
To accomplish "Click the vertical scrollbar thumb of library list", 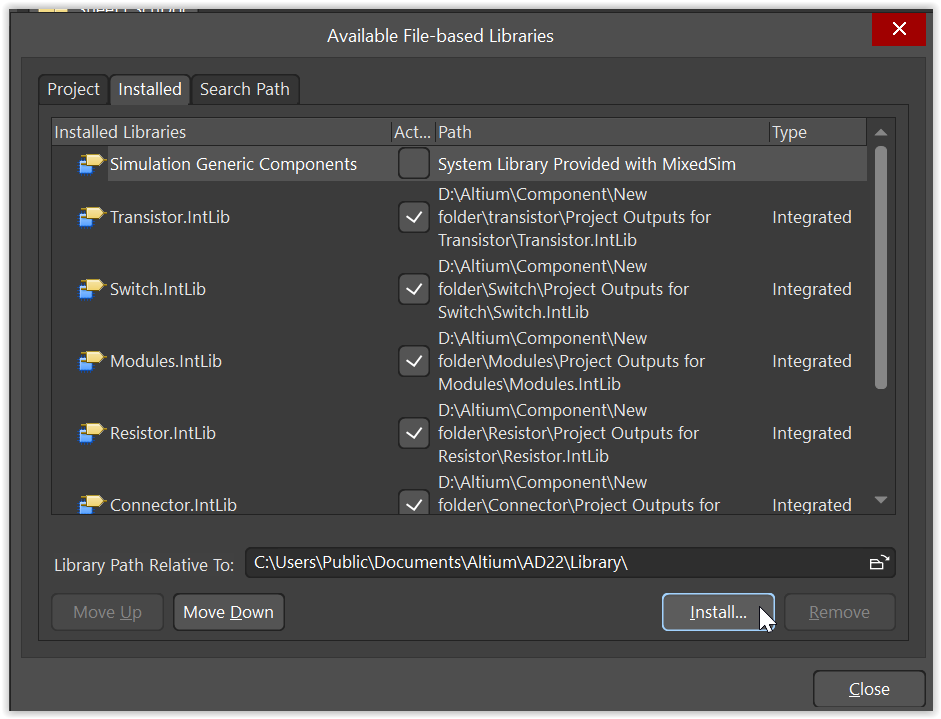I will click(881, 268).
